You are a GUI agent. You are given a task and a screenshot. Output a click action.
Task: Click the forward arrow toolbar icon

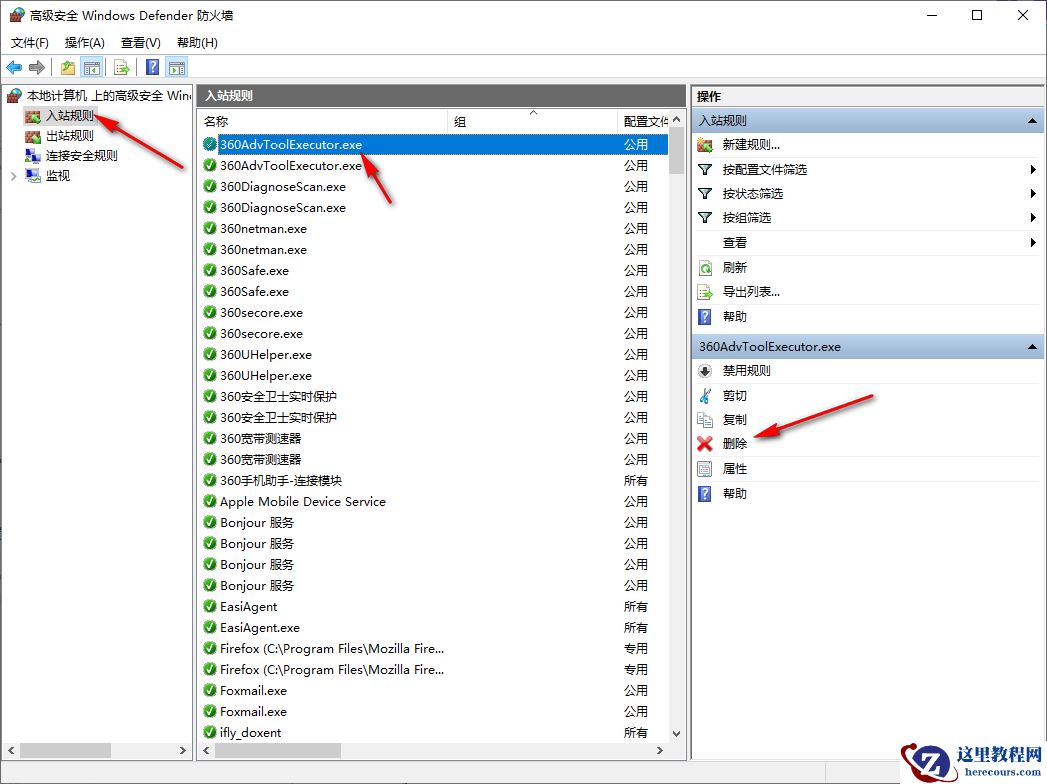point(37,66)
